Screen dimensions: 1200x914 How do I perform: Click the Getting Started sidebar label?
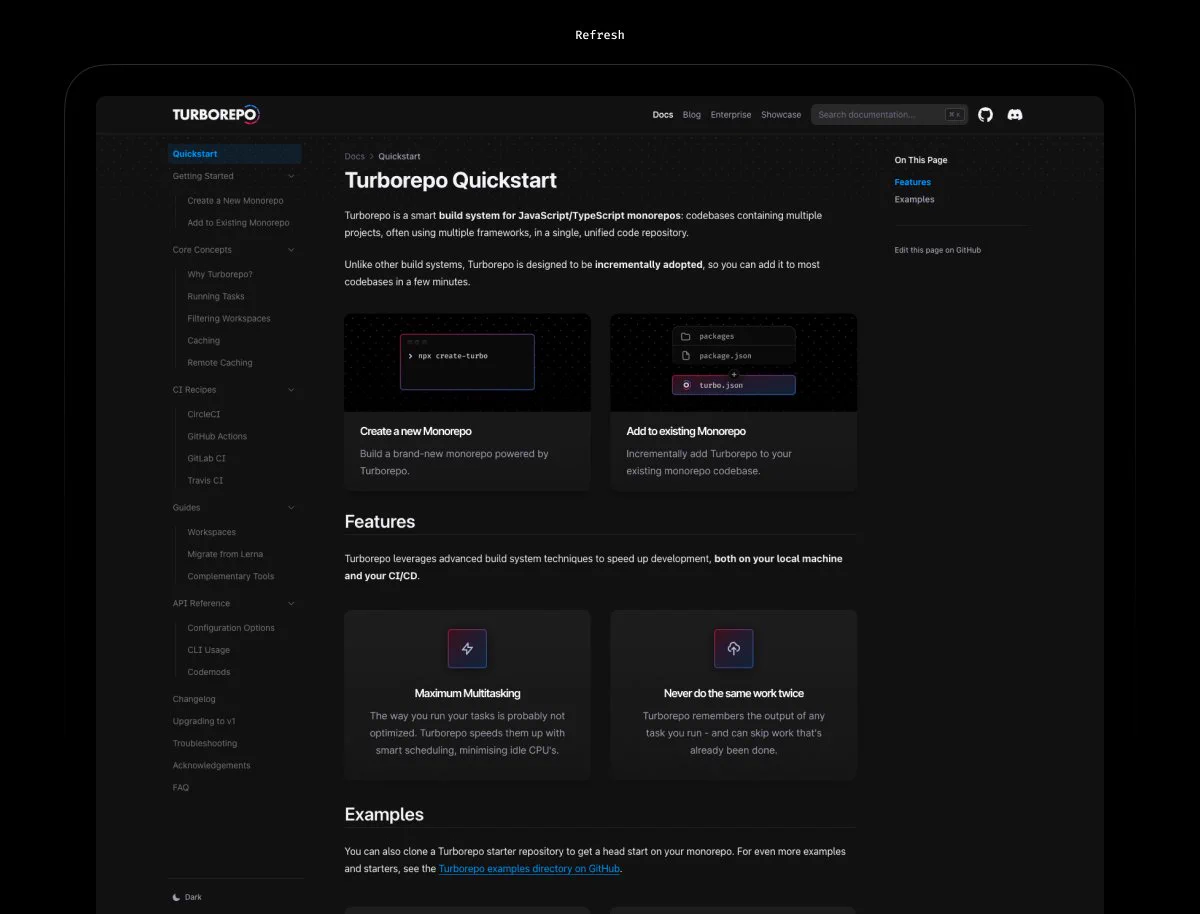[x=203, y=176]
